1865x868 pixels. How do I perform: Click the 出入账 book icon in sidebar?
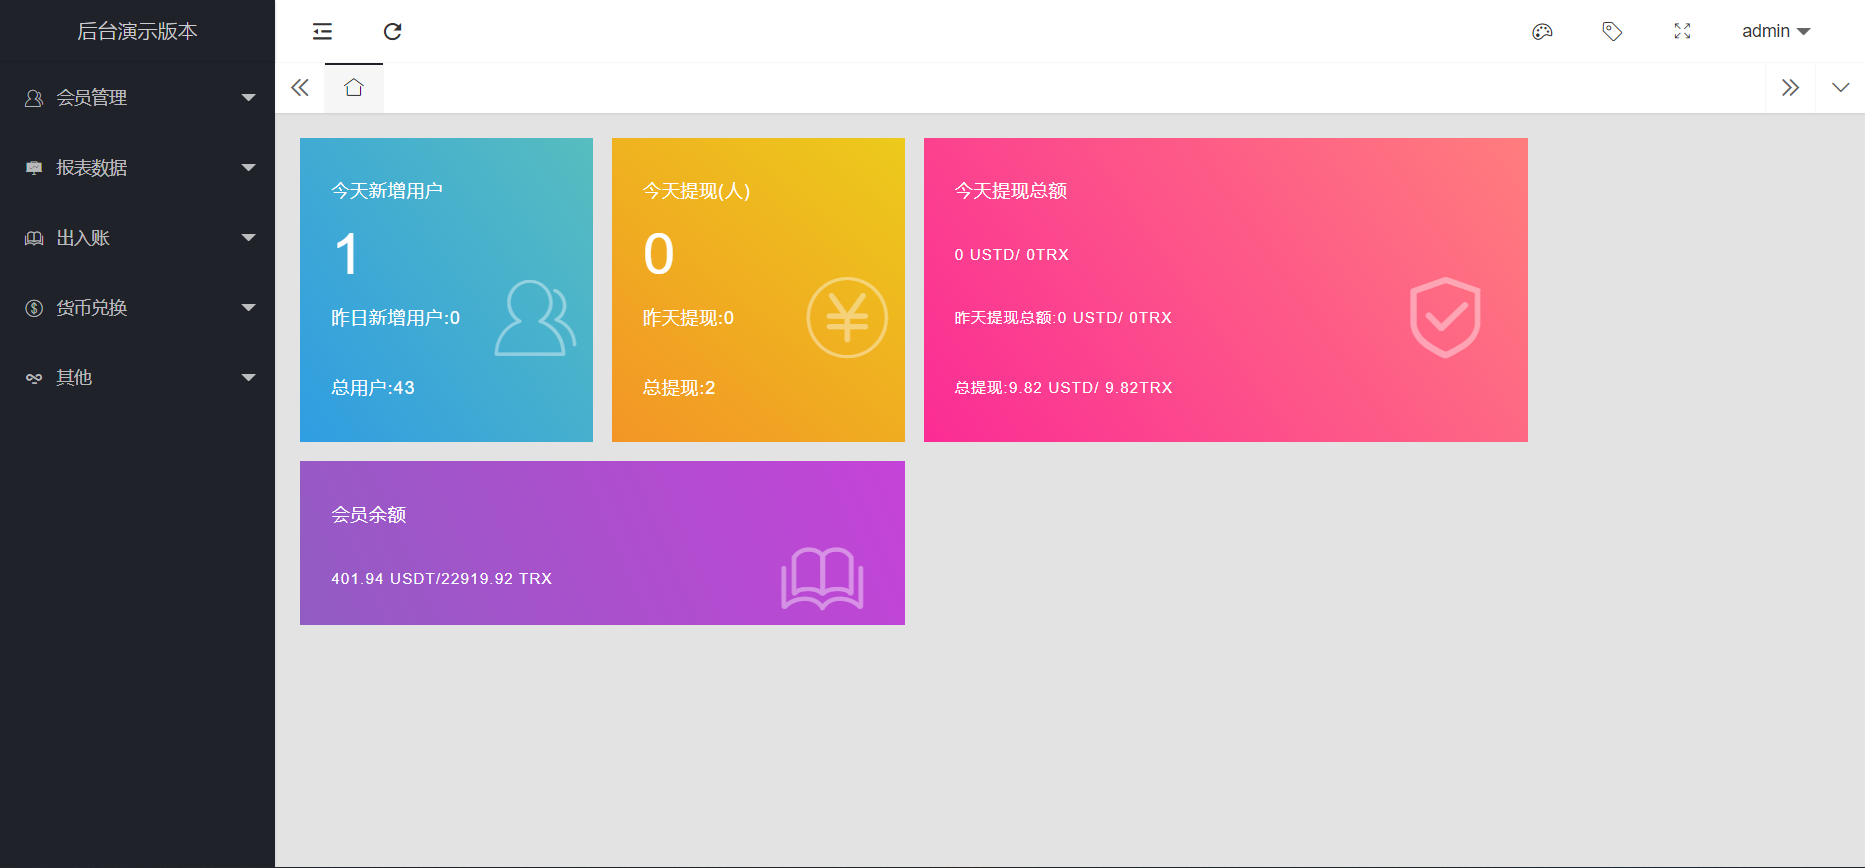point(34,238)
